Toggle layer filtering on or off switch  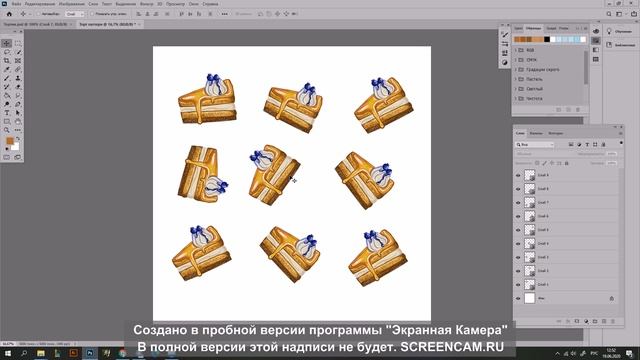tap(621, 143)
